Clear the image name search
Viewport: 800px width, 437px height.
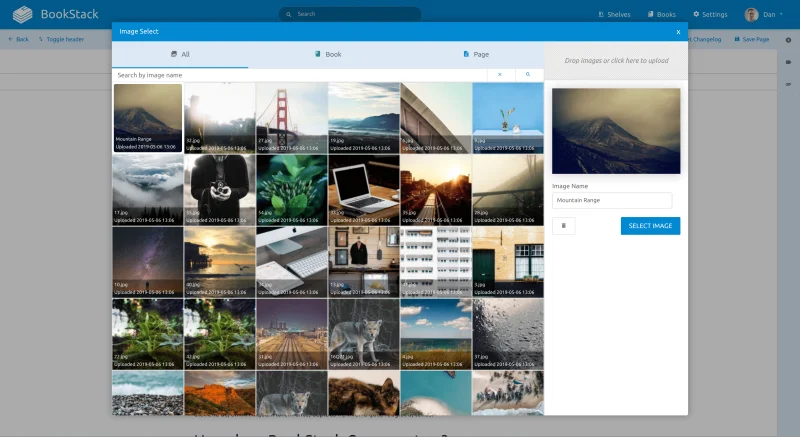click(500, 75)
